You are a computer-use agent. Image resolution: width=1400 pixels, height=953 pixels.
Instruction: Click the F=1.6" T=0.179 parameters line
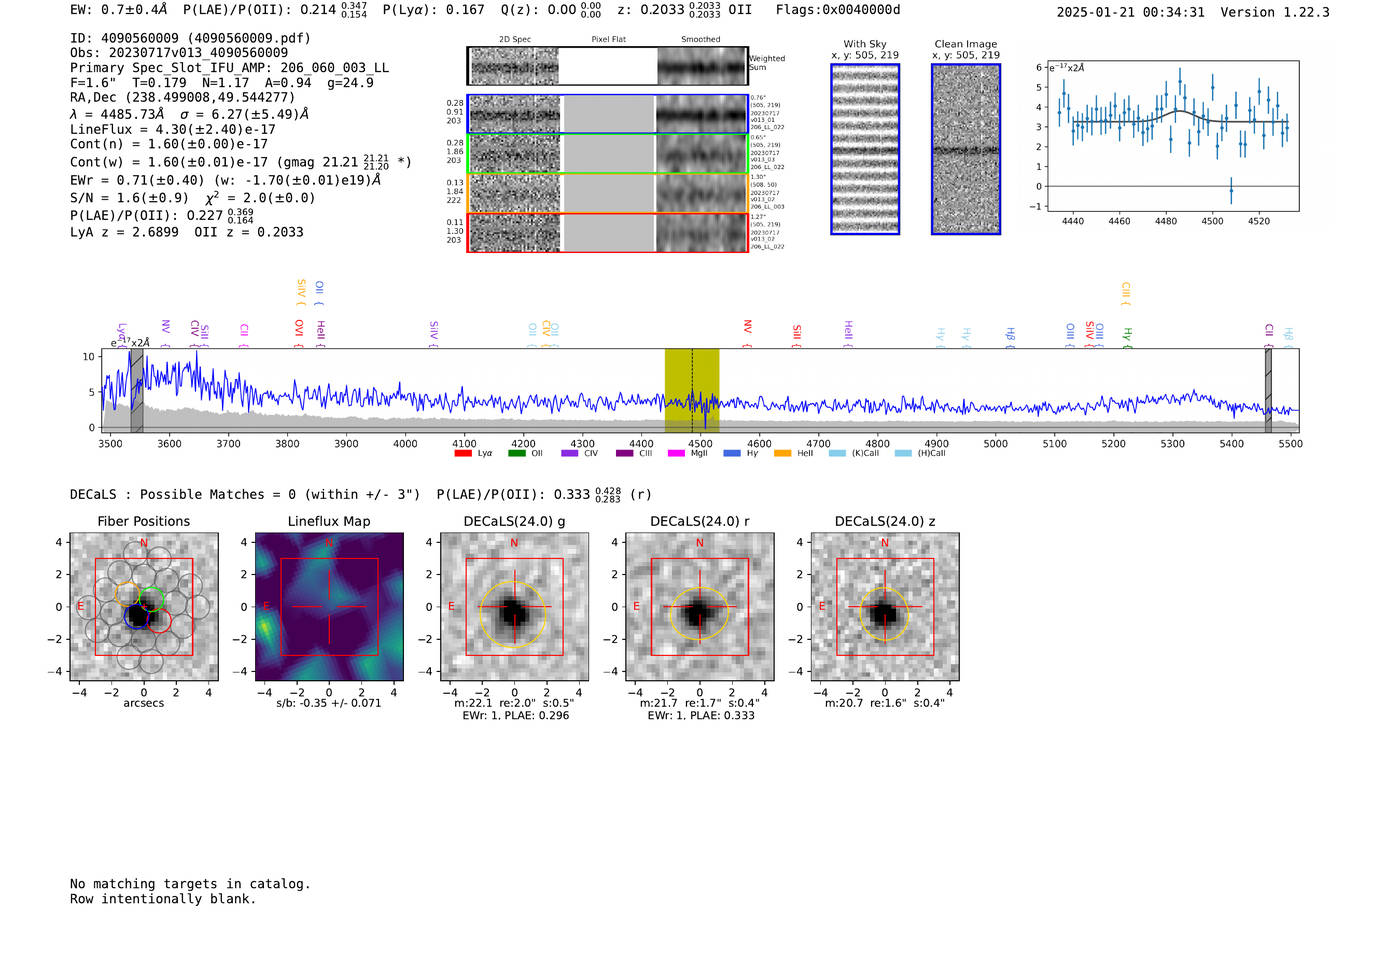tap(222, 83)
